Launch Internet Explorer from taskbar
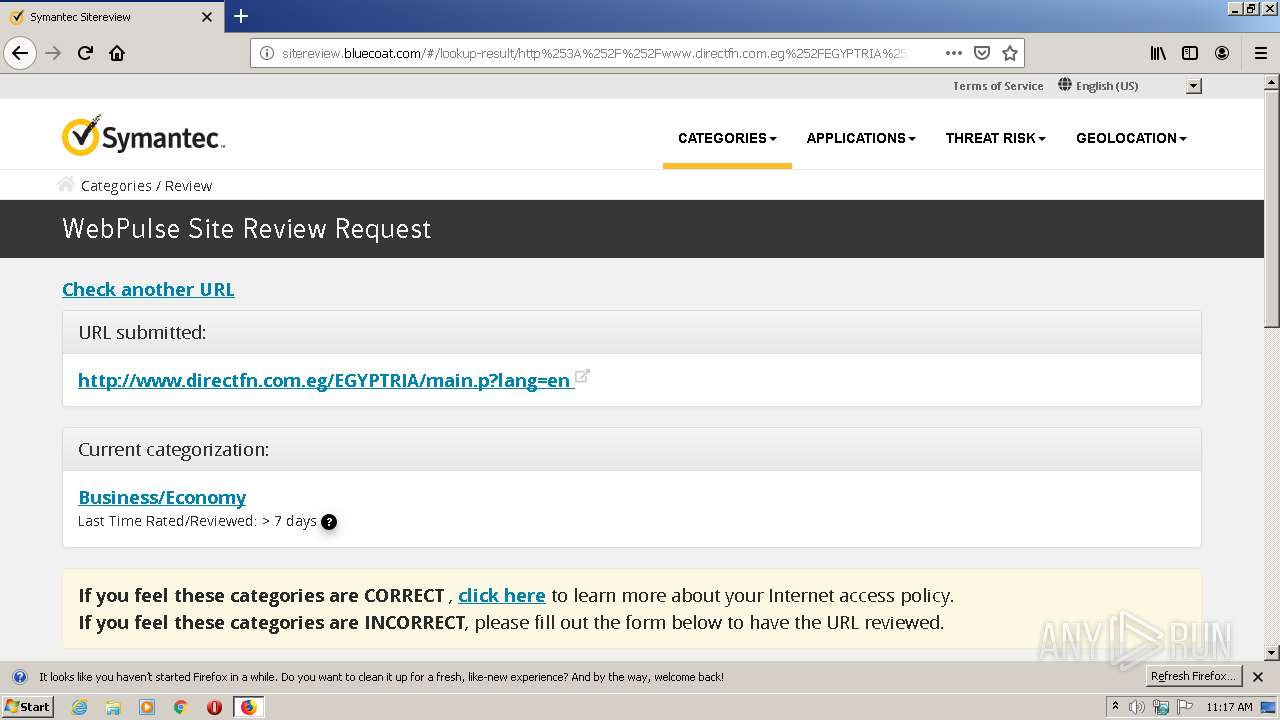 79,707
